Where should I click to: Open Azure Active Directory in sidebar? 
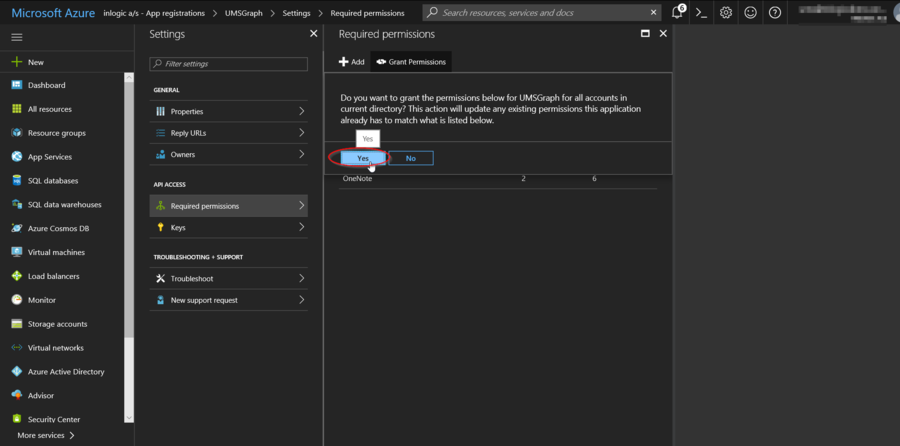[66, 372]
